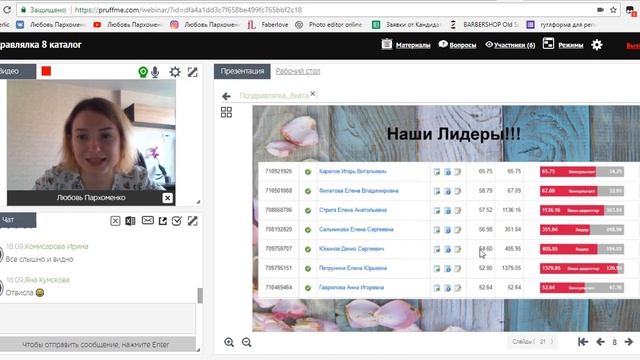Expand the chat panel to fullscreen

193,221
